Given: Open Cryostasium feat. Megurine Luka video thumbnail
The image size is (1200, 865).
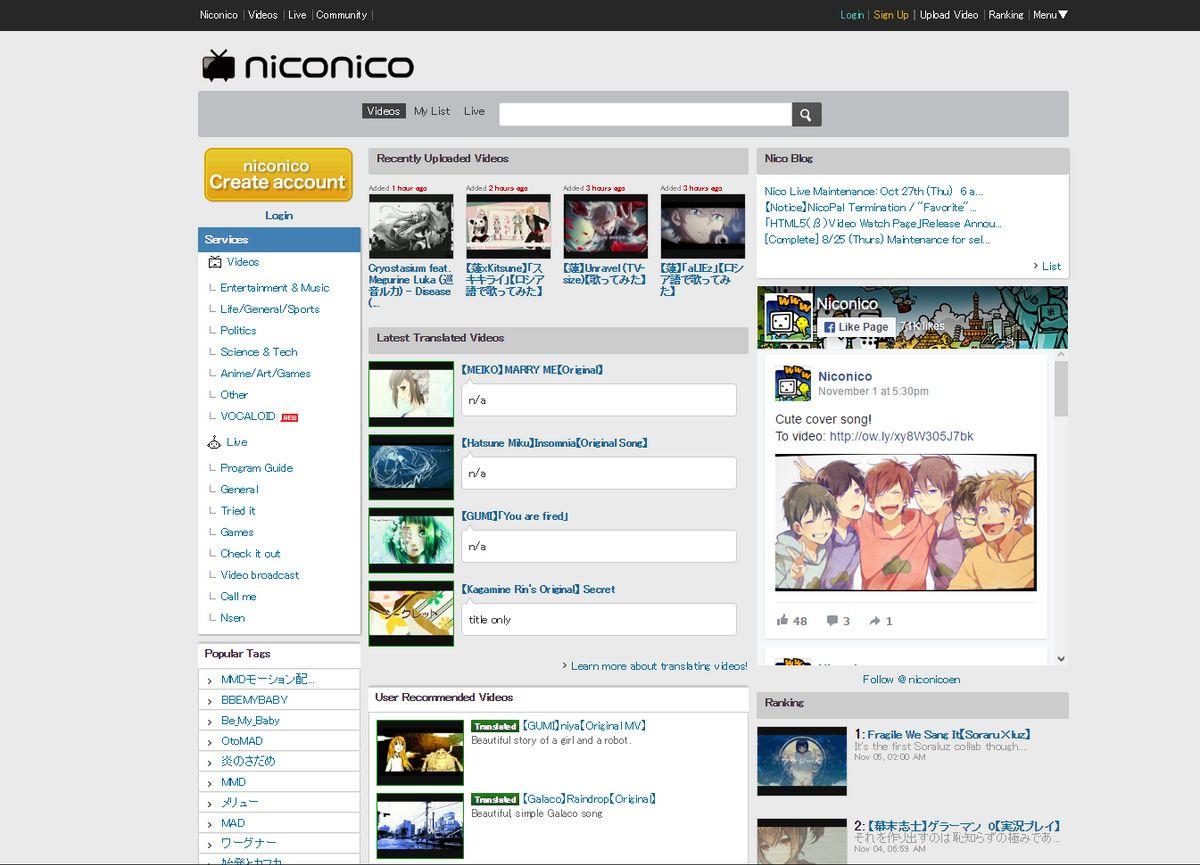Looking at the screenshot, I should [411, 227].
